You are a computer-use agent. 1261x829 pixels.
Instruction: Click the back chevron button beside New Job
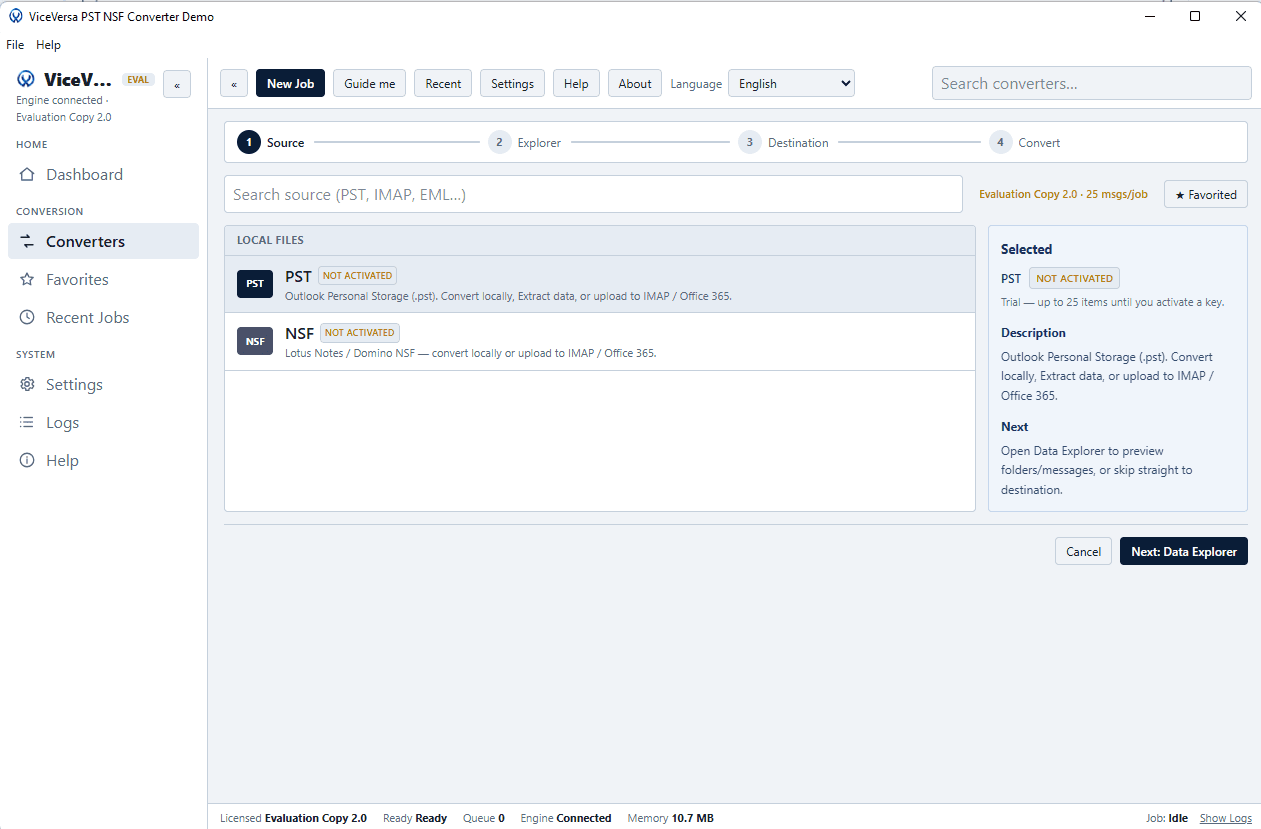click(x=234, y=84)
